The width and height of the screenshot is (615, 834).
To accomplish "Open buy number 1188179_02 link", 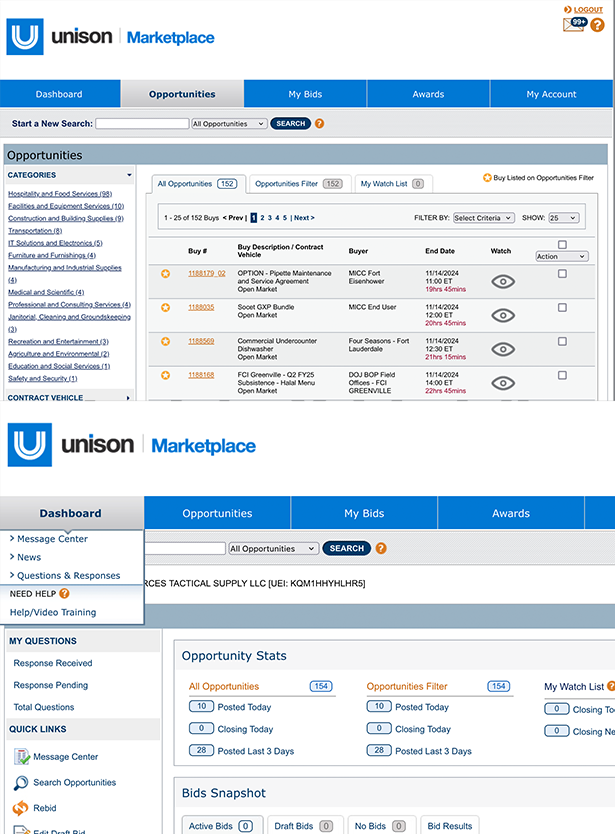I will [x=206, y=273].
